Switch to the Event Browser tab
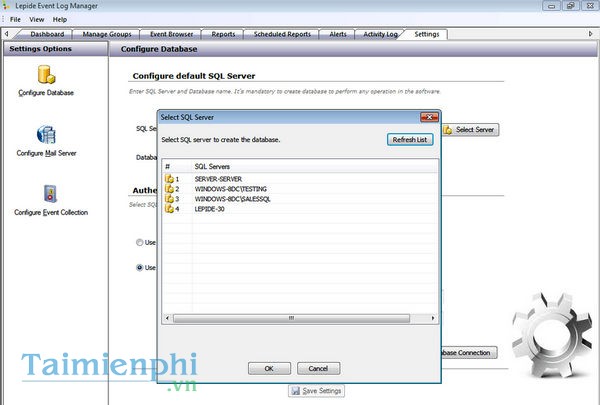Screen dimensions: 600x405 point(171,34)
